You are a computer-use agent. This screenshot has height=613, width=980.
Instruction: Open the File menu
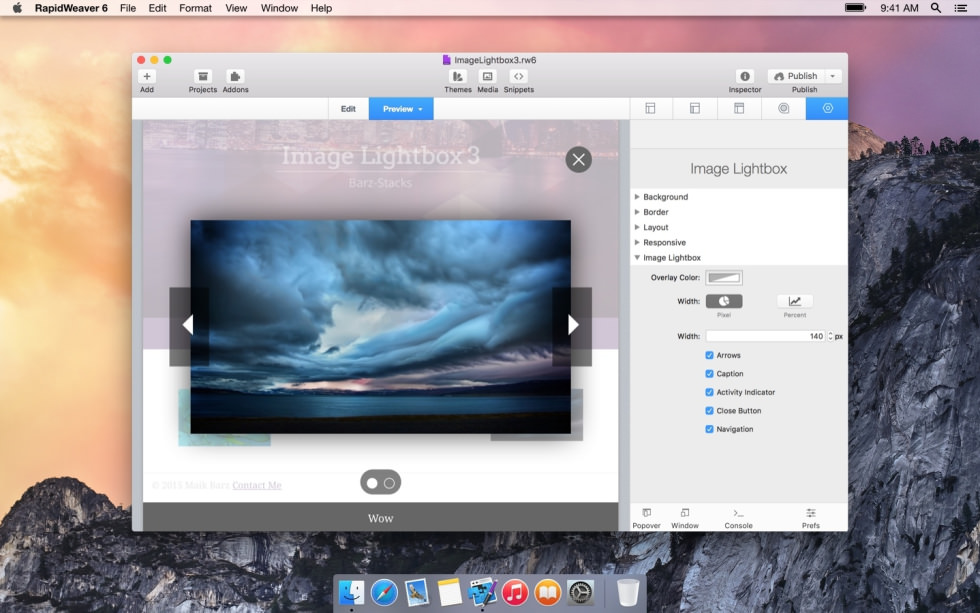point(128,8)
